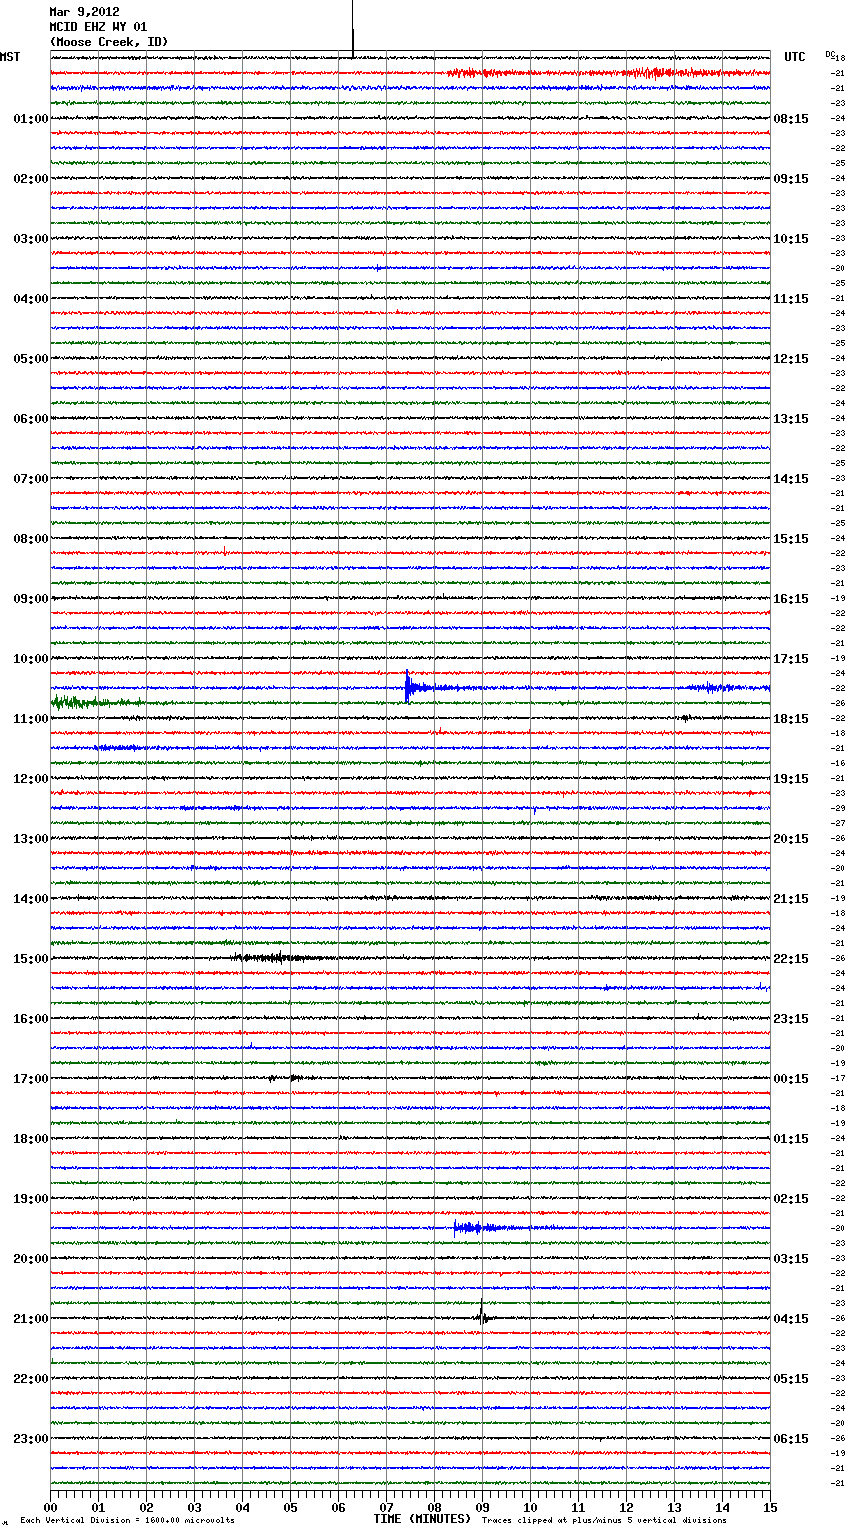The image size is (850, 1534).
Task: Select the '17:15' UTC time label
Action: [791, 659]
